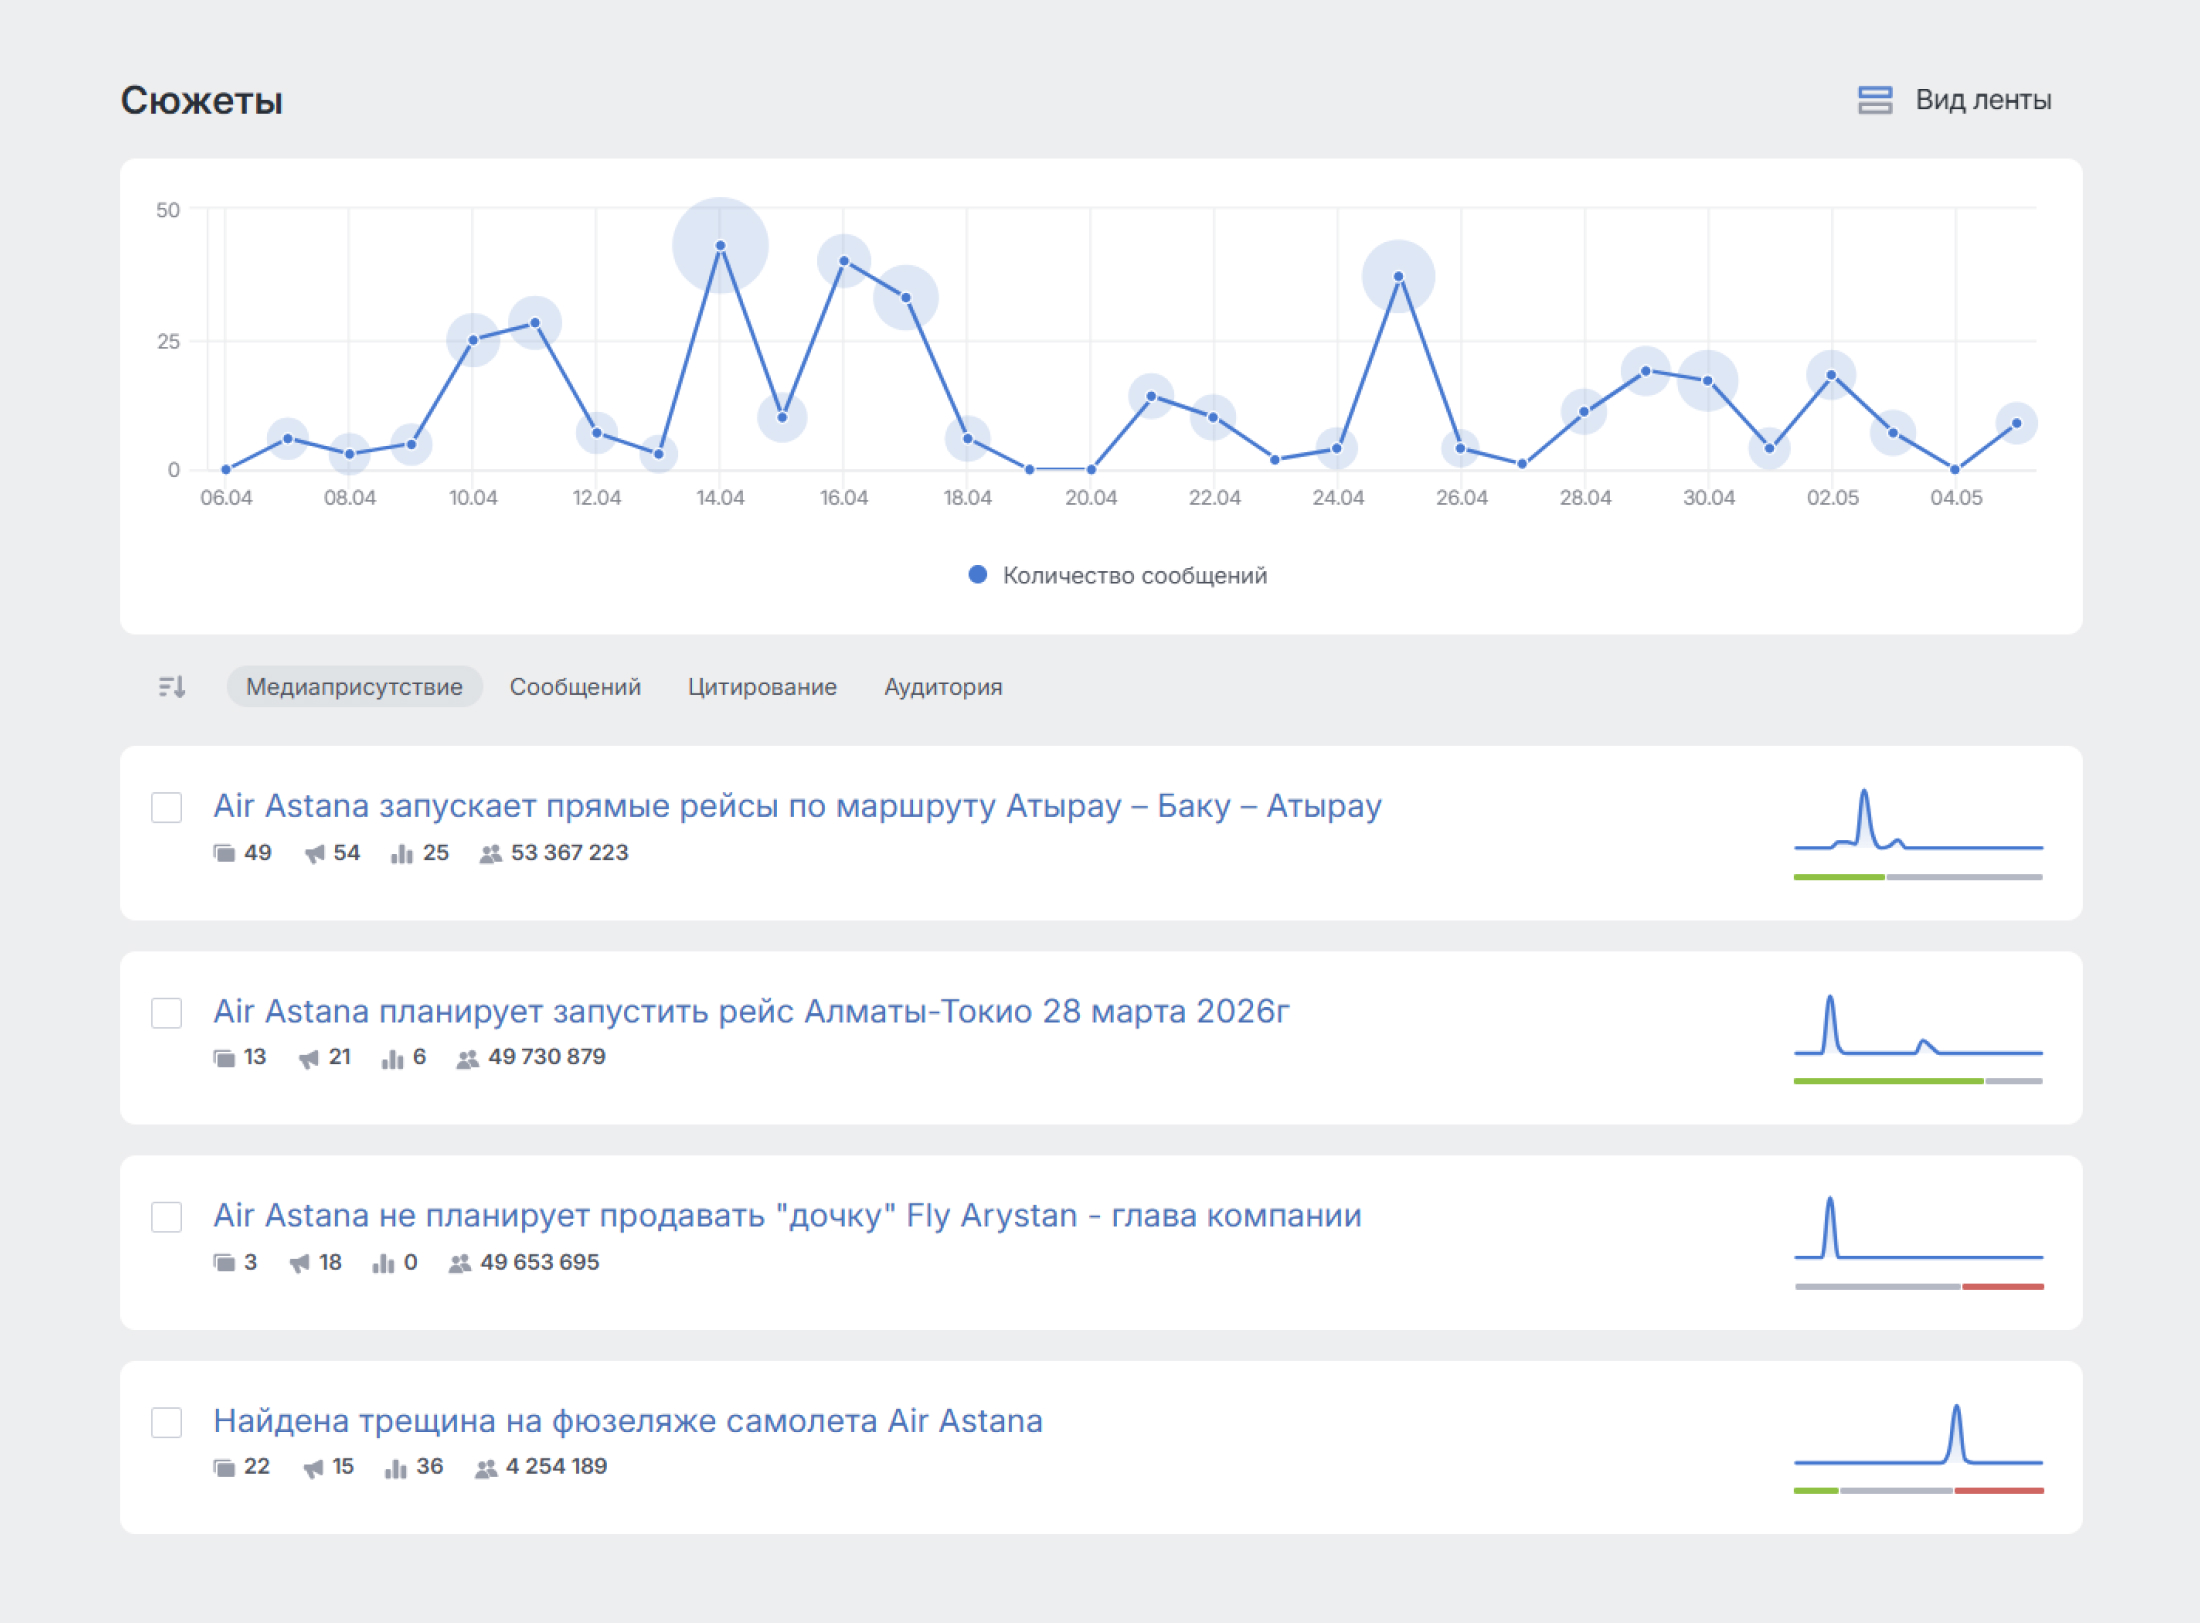Image resolution: width=2200 pixels, height=1623 pixels.
Task: Click audience icon next to 49 730 879
Action: (x=467, y=1058)
